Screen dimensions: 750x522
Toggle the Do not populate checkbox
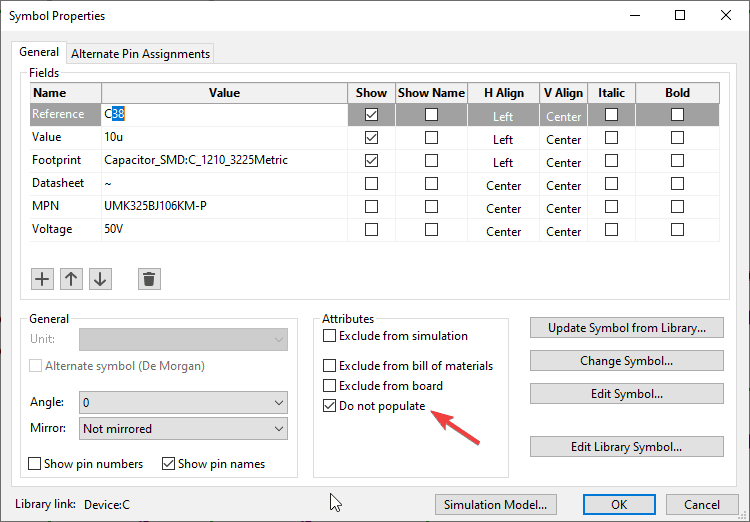(330, 406)
